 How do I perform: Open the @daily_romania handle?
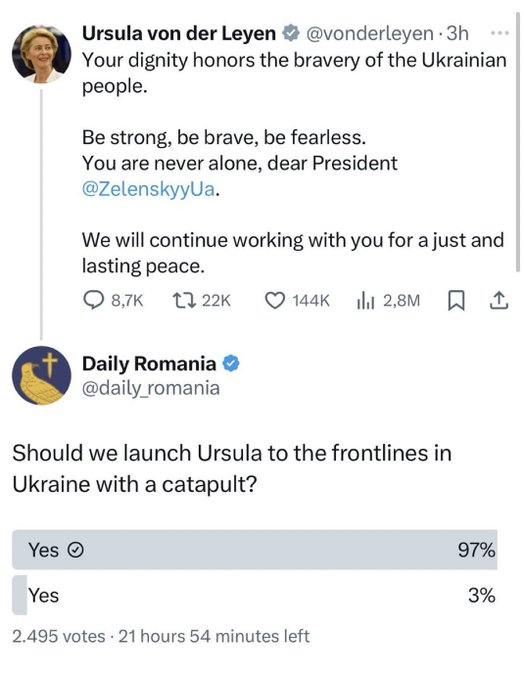[151, 388]
